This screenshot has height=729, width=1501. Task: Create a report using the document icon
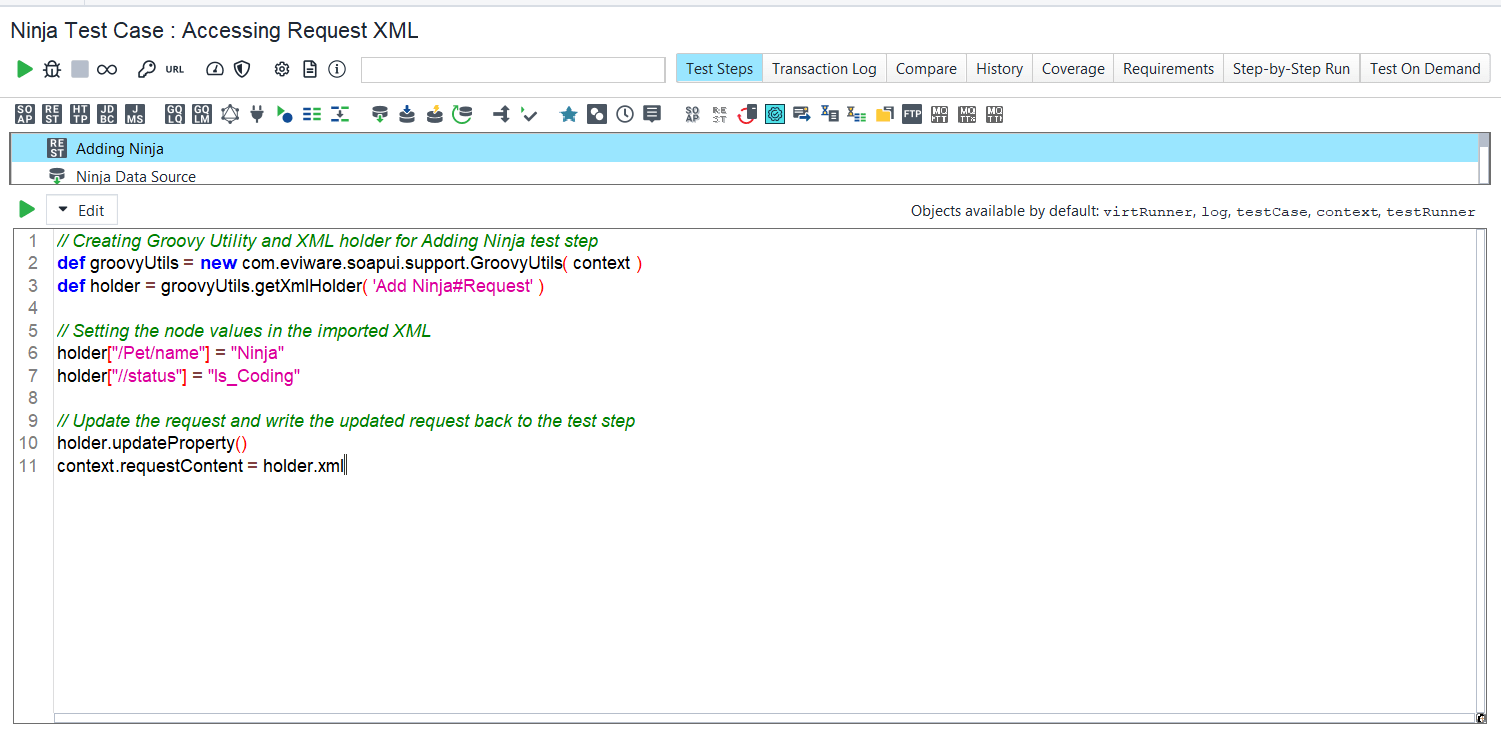(309, 69)
